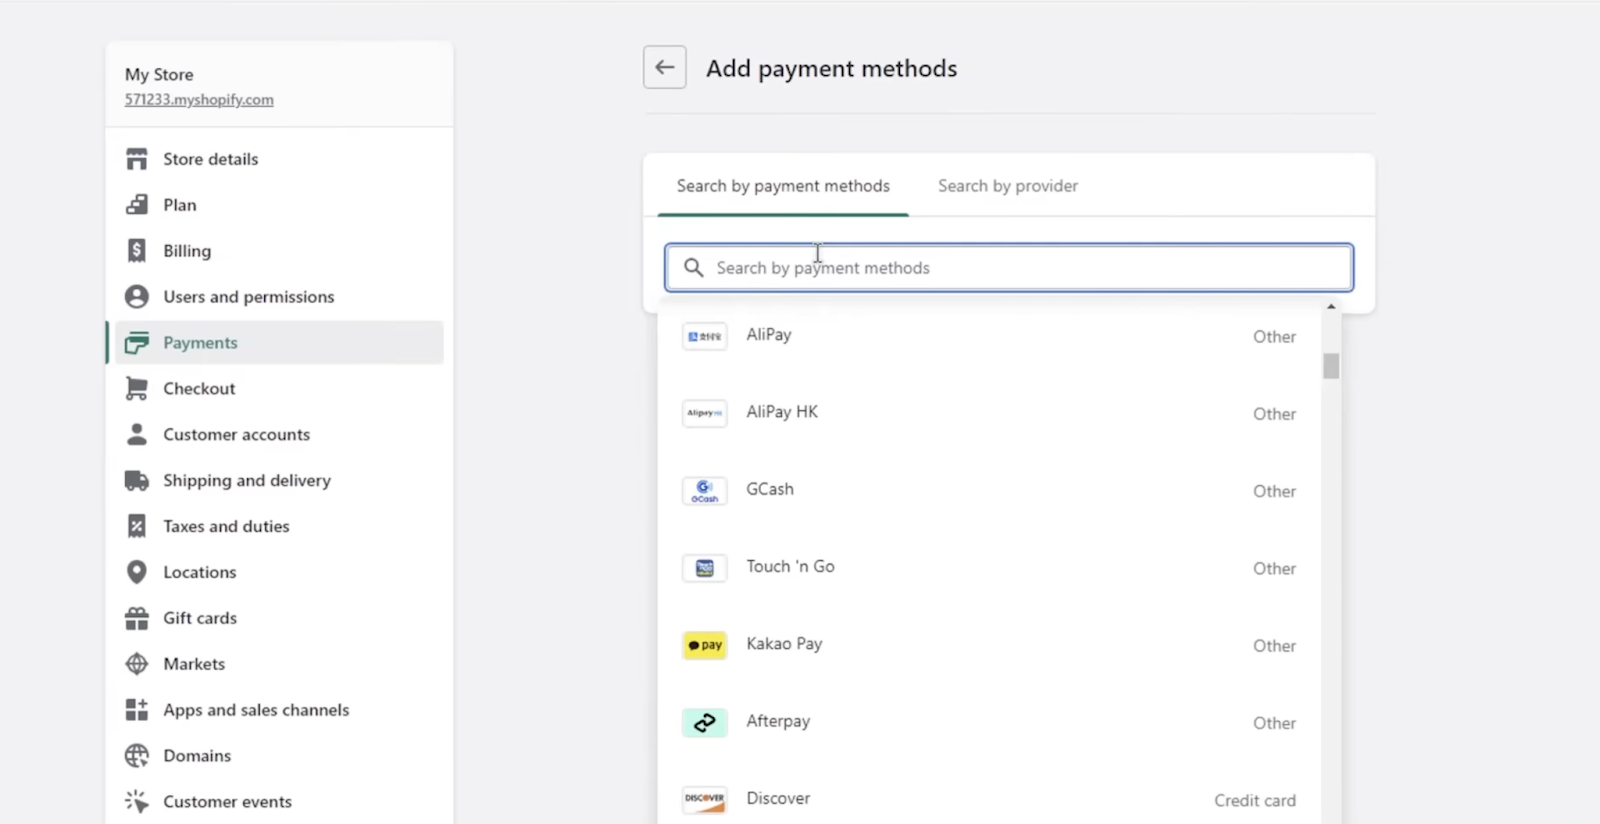Click the Checkout cart icon
This screenshot has width=1600, height=824.
(x=137, y=389)
